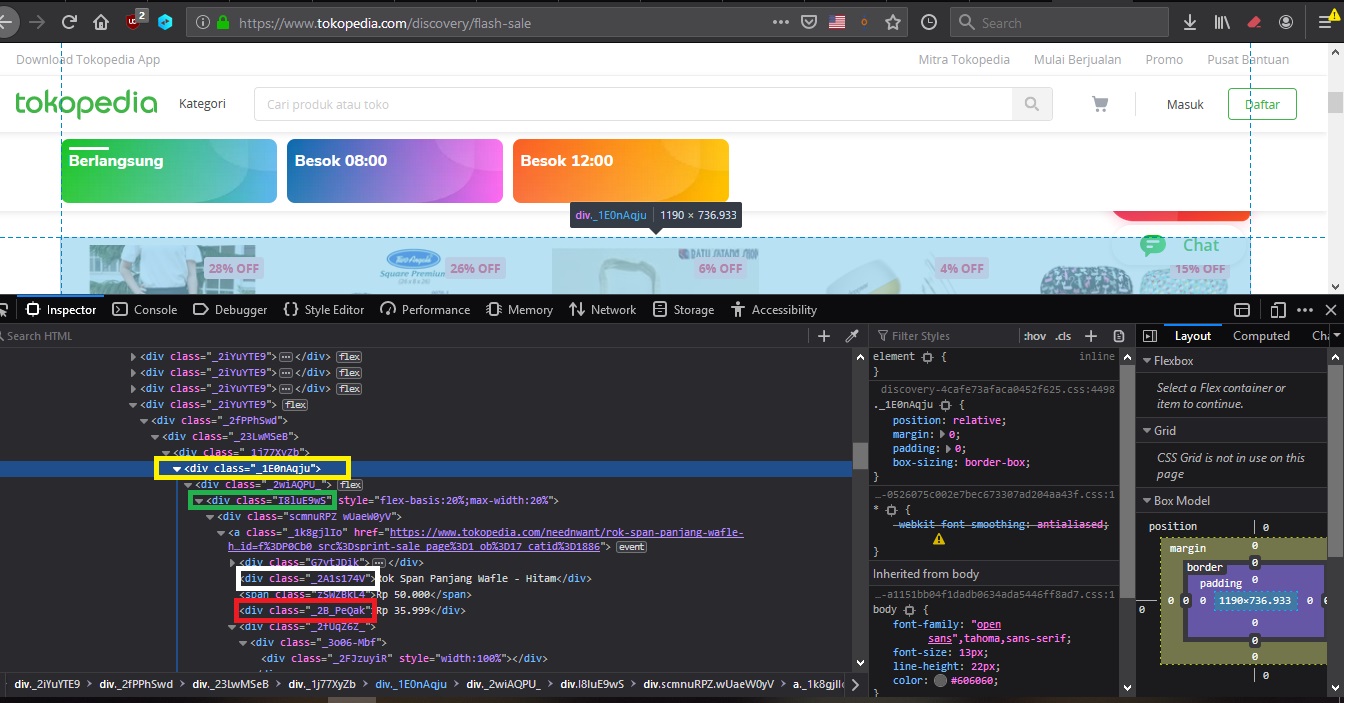Image resolution: width=1346 pixels, height=703 pixels.
Task: Click the create new node icon in Inspector
Action: tap(825, 336)
